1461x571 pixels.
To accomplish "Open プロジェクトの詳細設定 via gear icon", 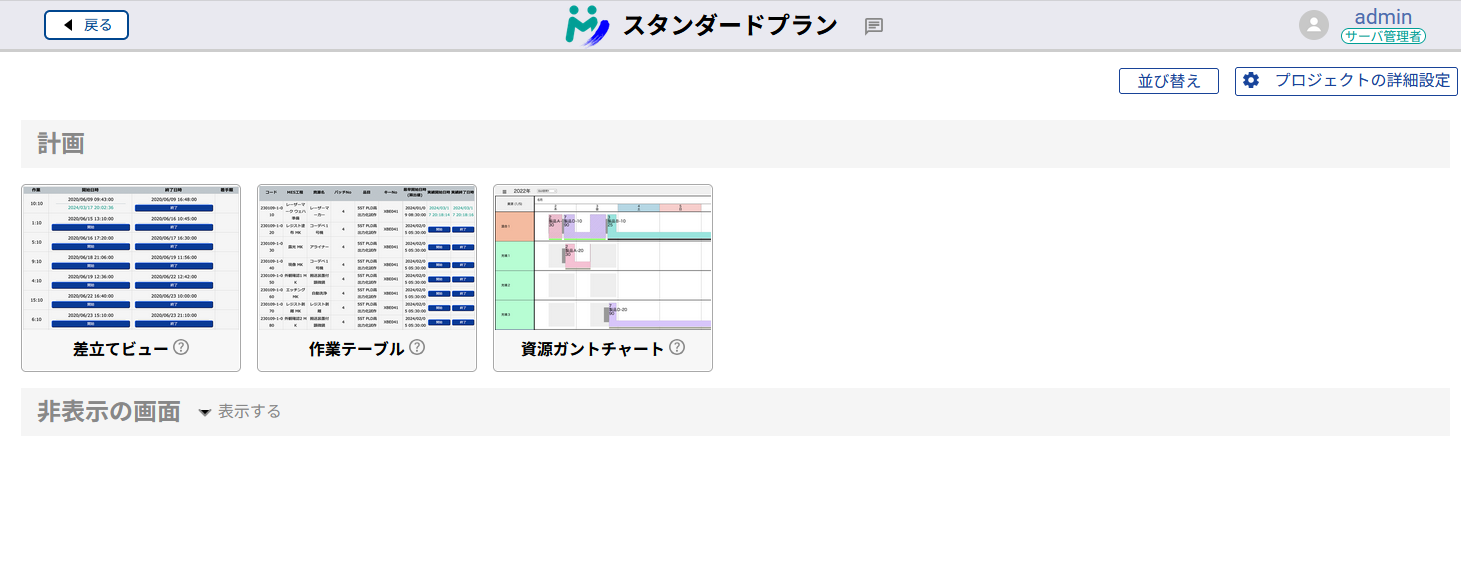I will pos(1251,81).
